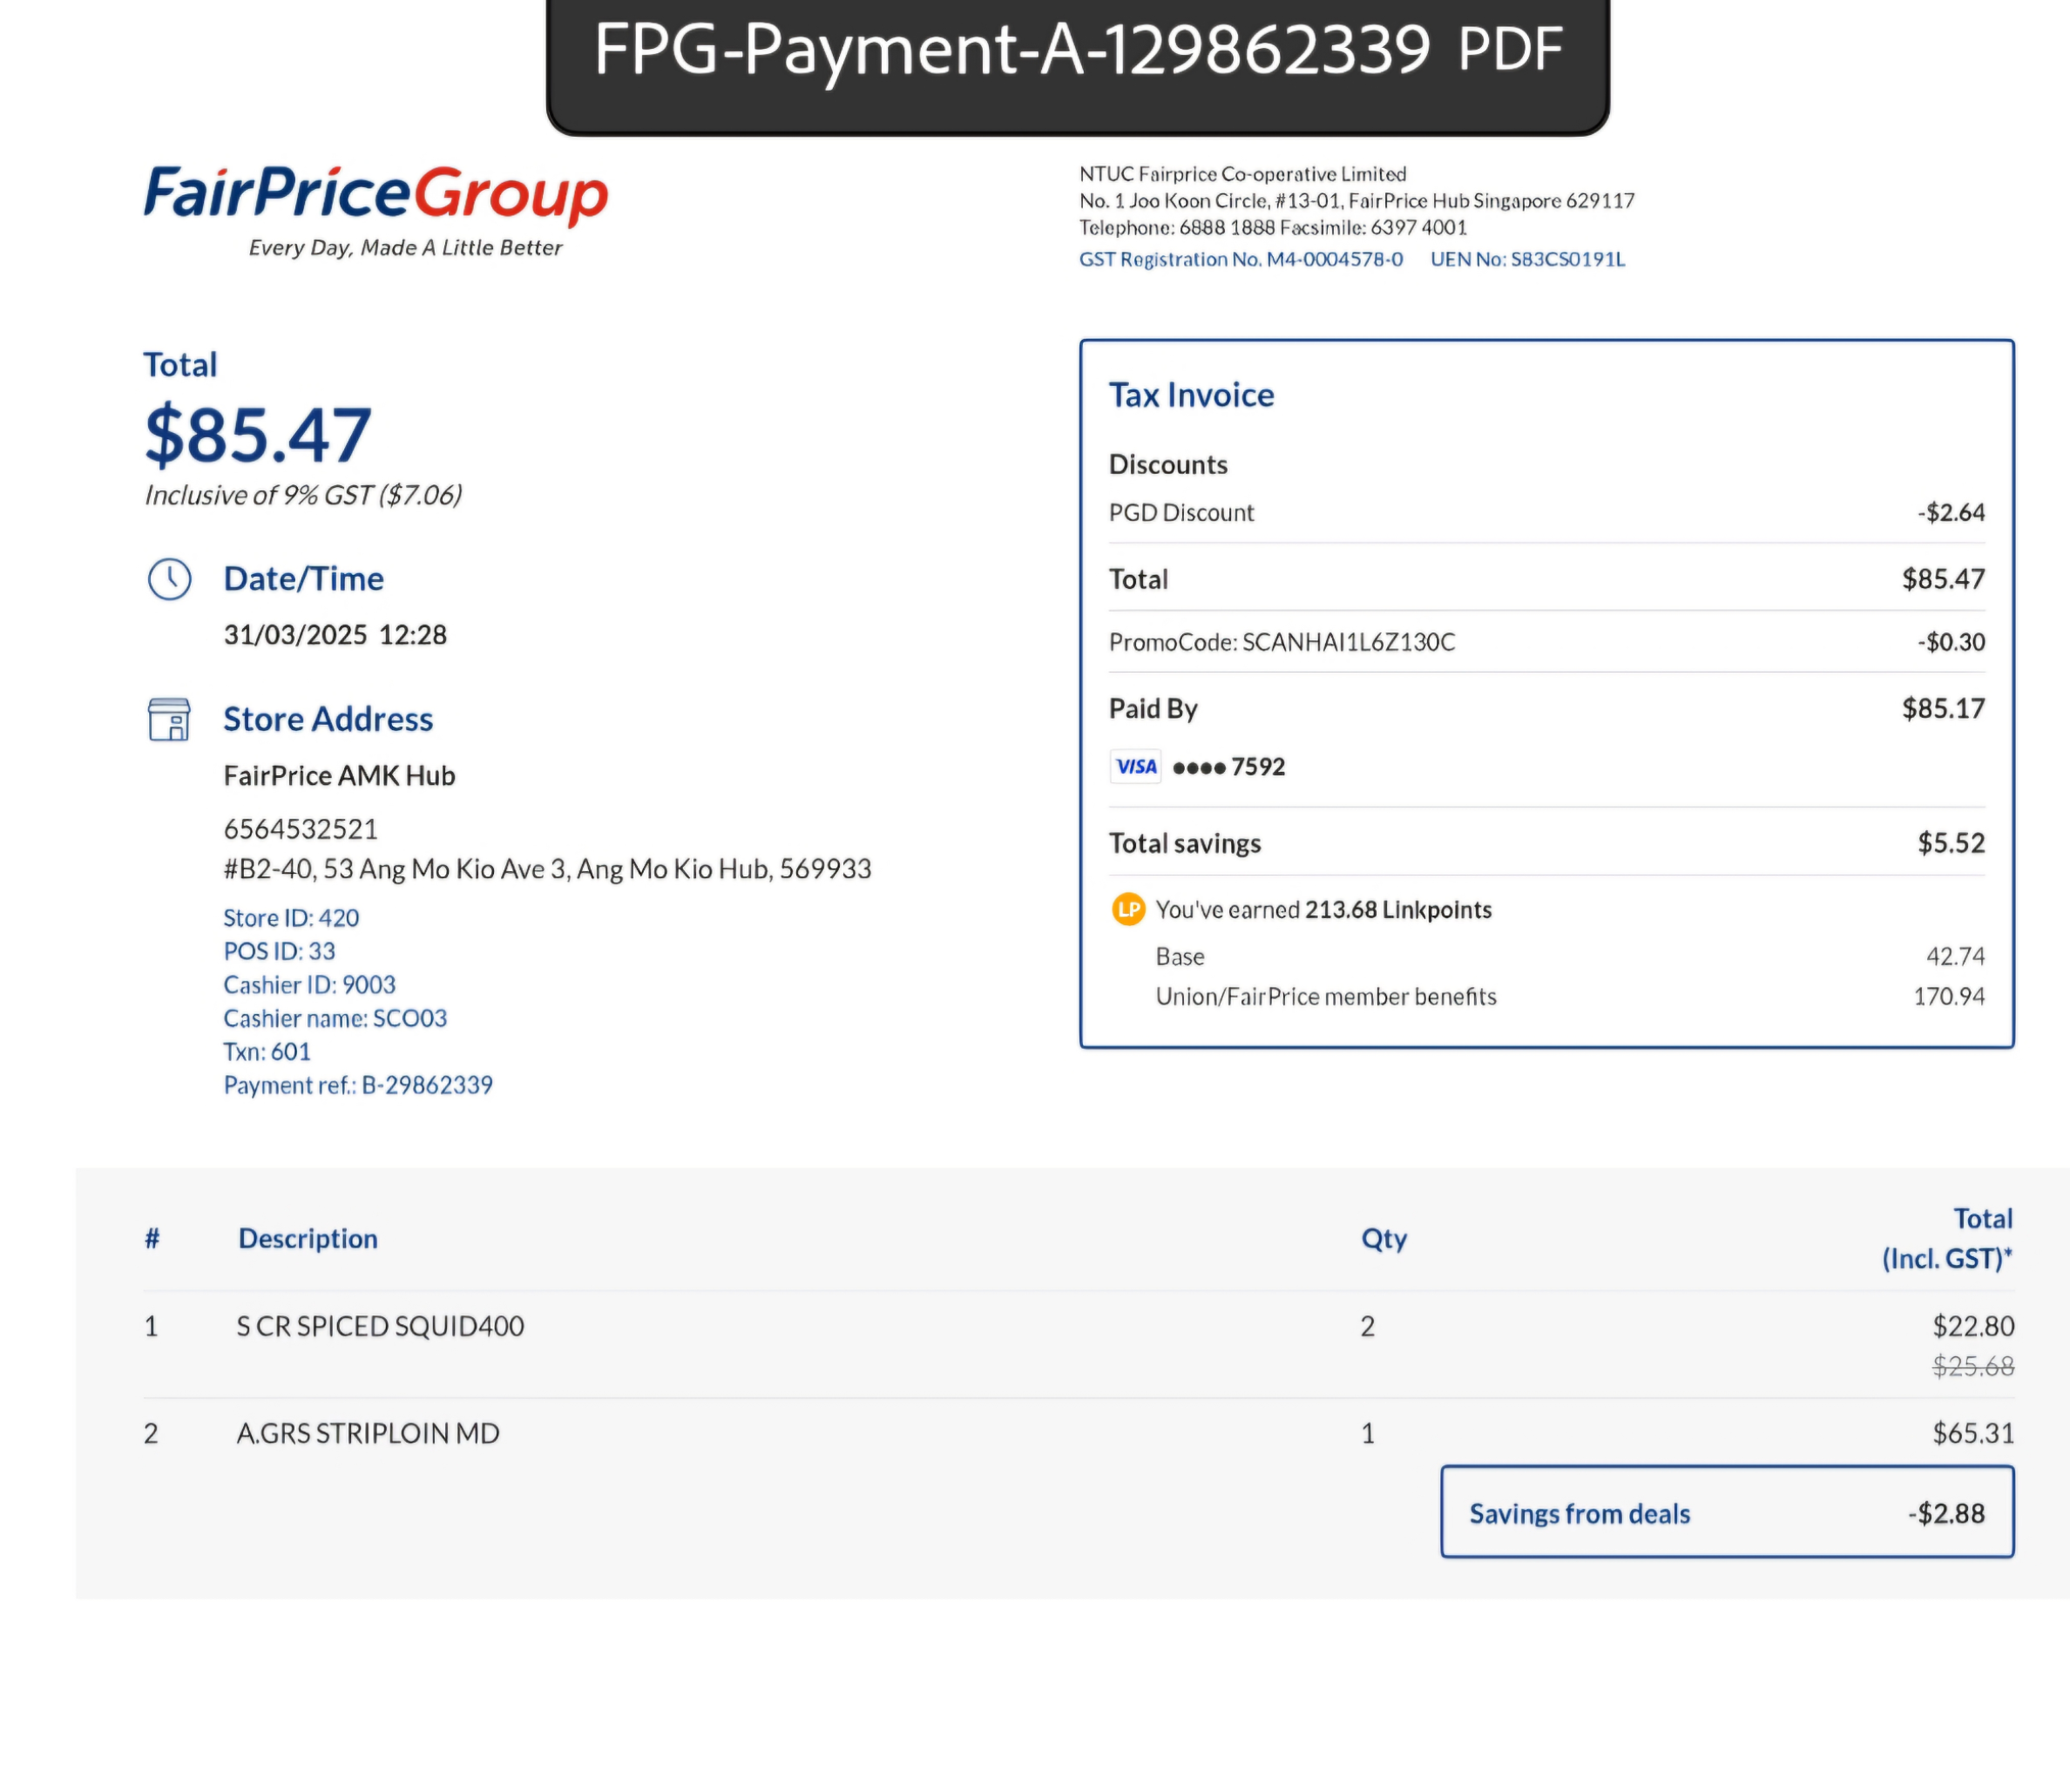This screenshot has height=1792, width=2070.
Task: Click the card number ending 7592
Action: 1228,767
